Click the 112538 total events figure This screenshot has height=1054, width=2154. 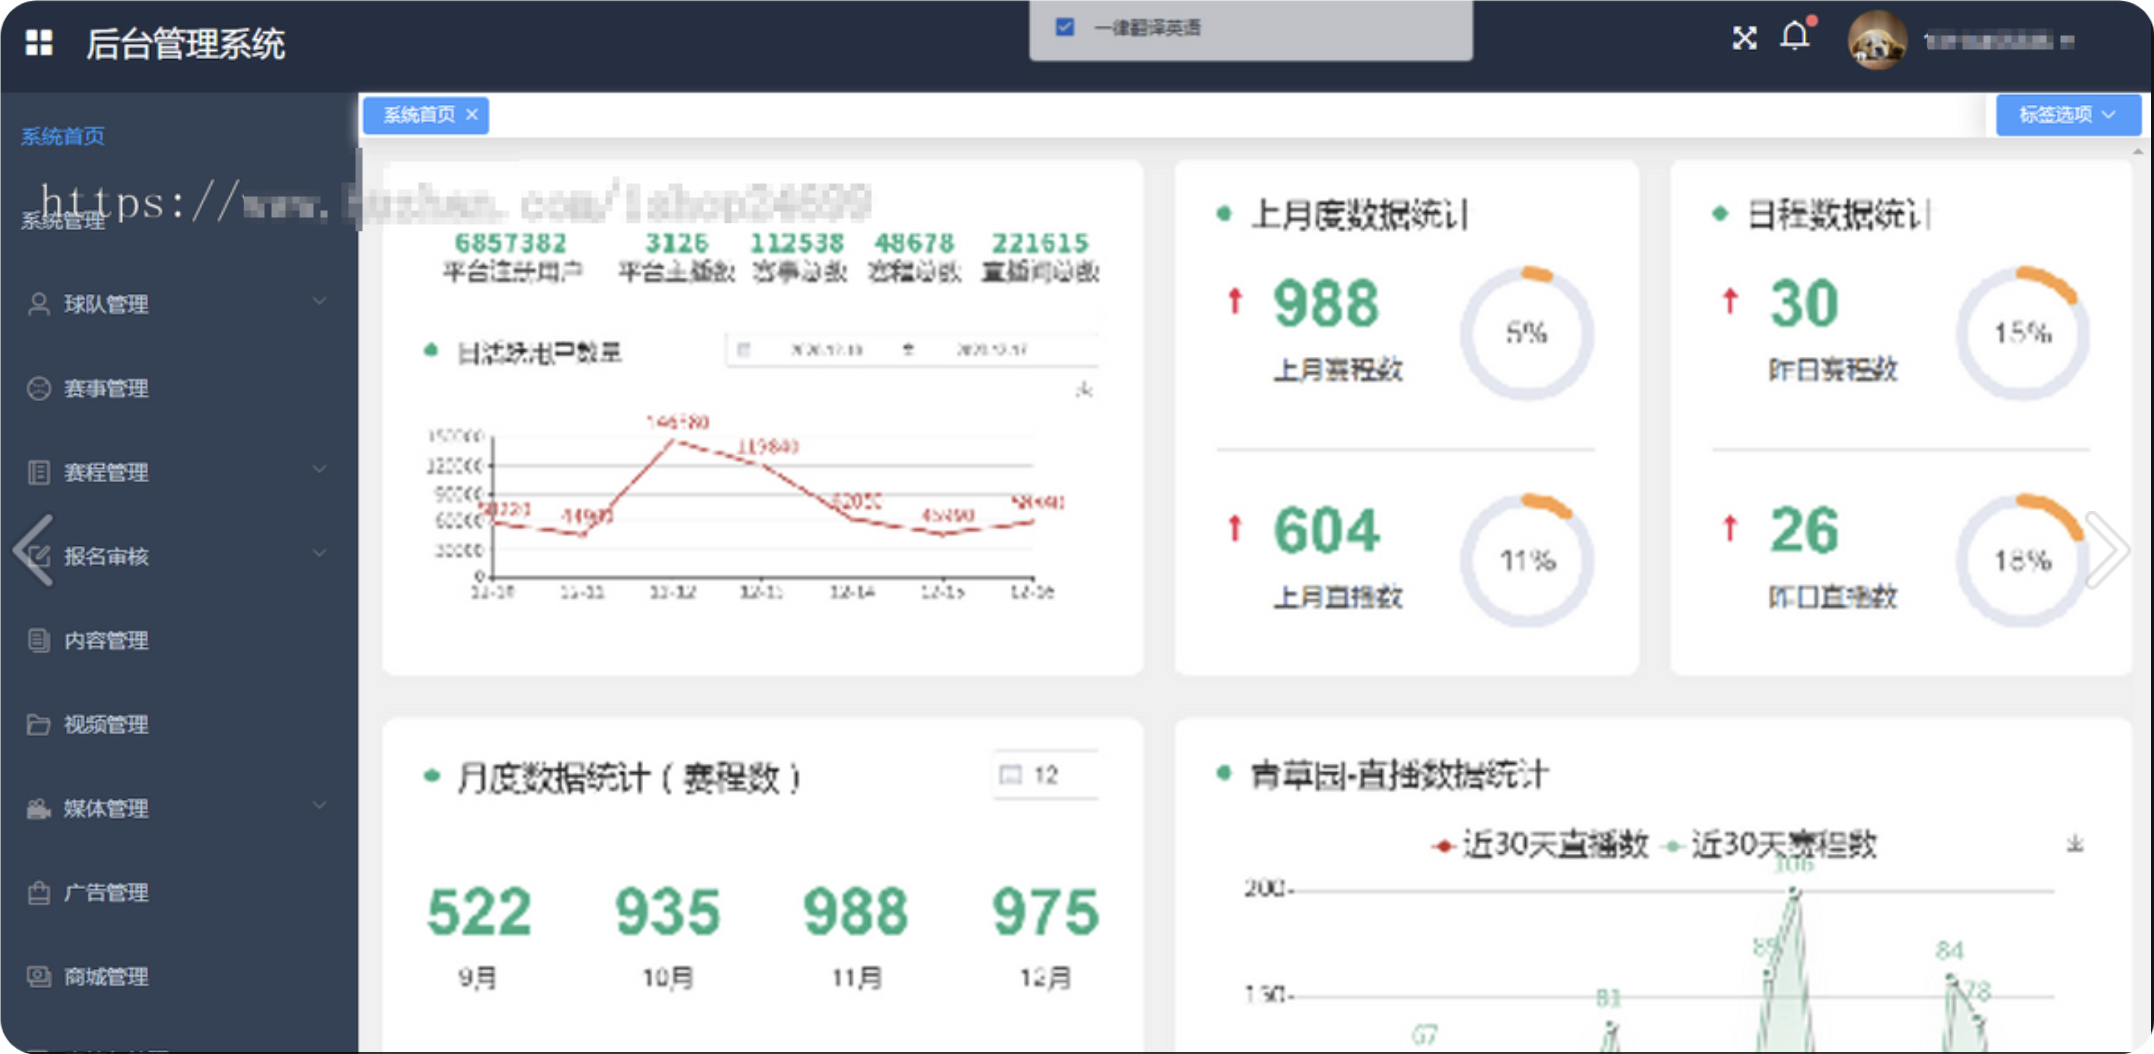tap(797, 243)
